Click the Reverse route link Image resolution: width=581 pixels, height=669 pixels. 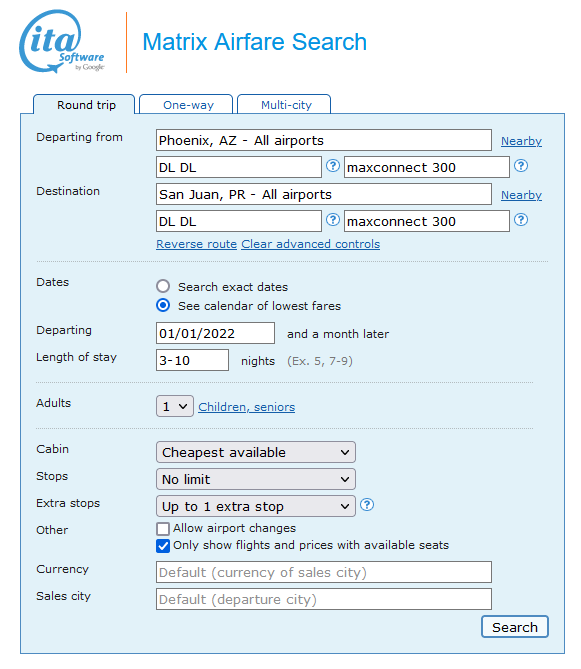pyautogui.click(x=197, y=244)
